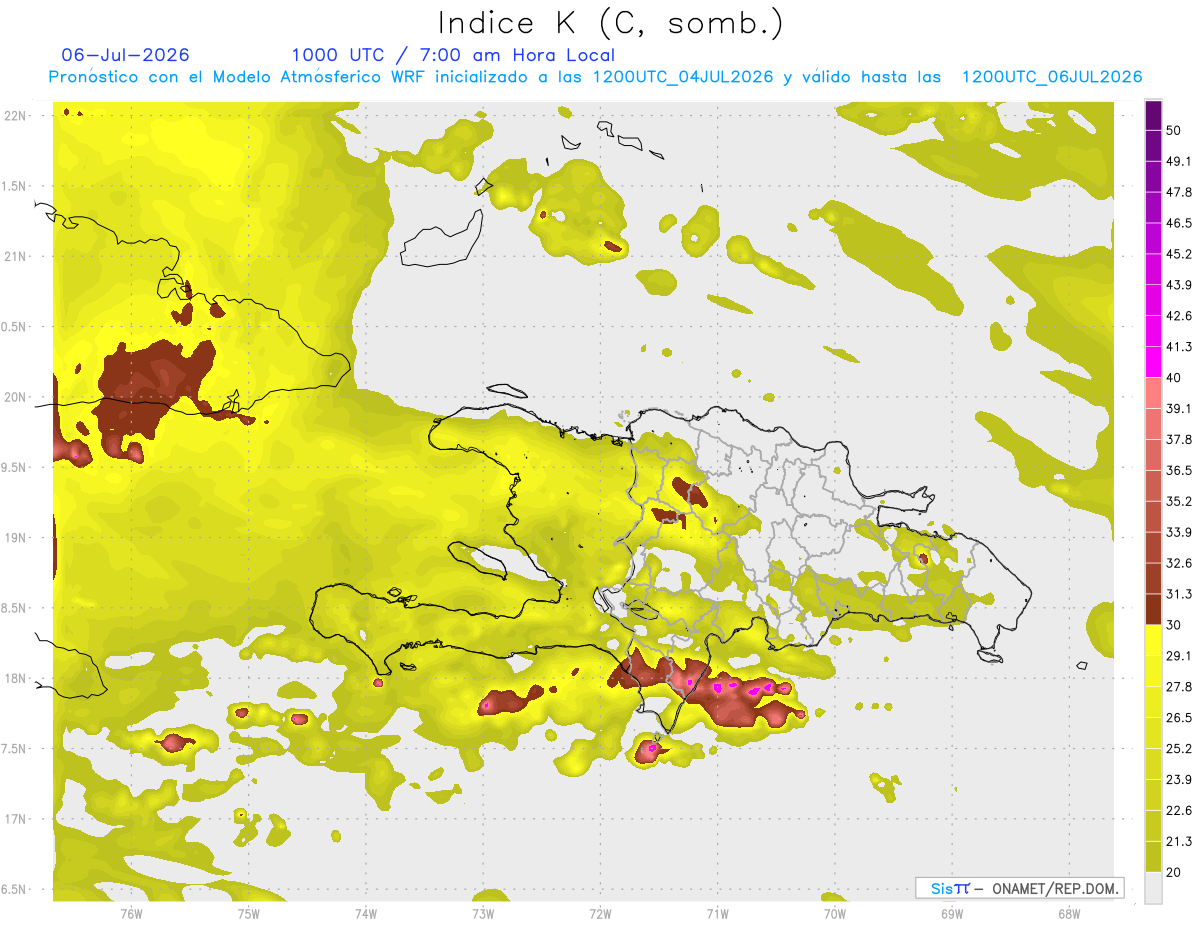This screenshot has height=927, width=1200.
Task: Click the '17N' latitude label
Action: pos(16,819)
